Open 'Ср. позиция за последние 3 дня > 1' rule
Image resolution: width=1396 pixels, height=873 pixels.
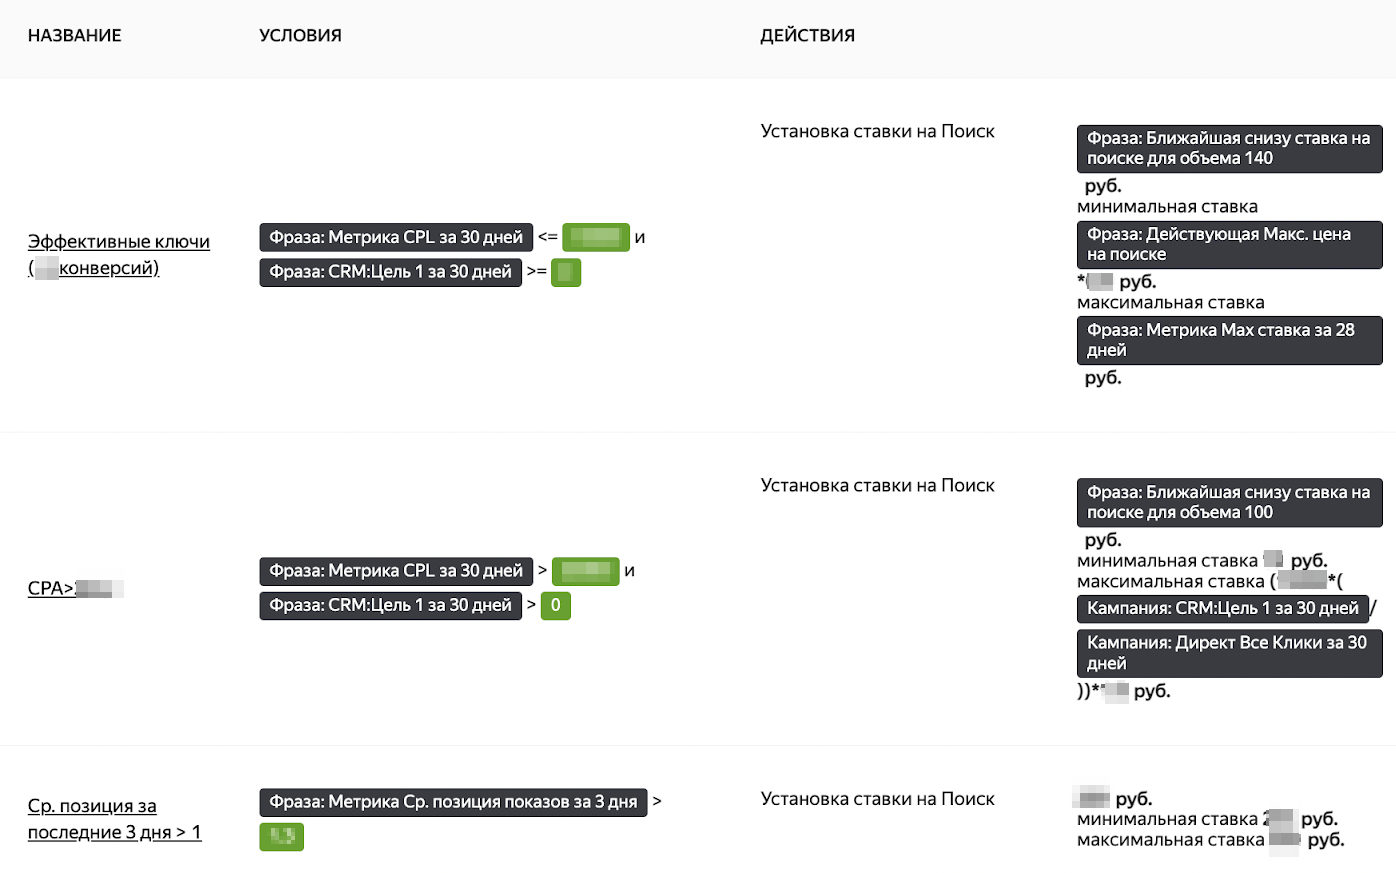115,819
